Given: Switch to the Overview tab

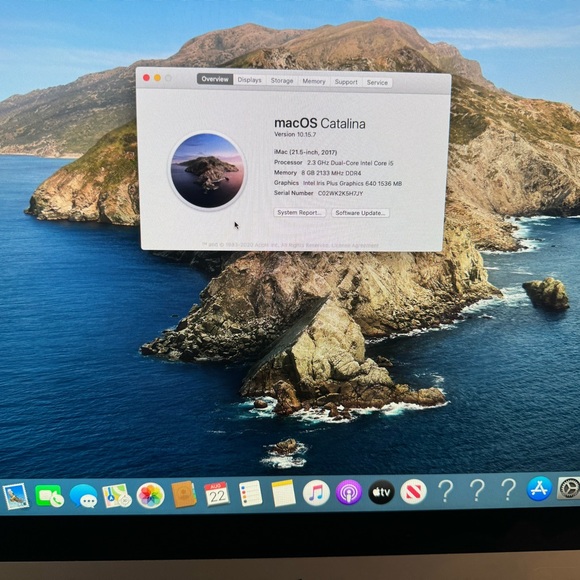Looking at the screenshot, I should (x=215, y=79).
